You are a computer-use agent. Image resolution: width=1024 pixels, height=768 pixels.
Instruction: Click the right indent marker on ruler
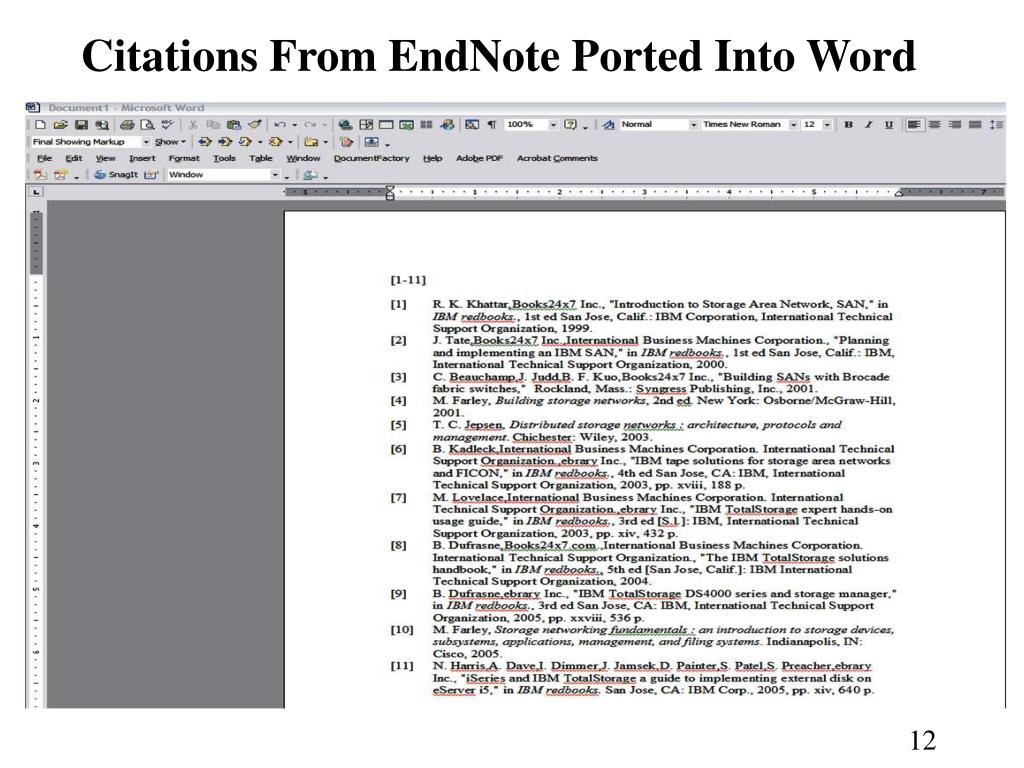click(x=899, y=193)
